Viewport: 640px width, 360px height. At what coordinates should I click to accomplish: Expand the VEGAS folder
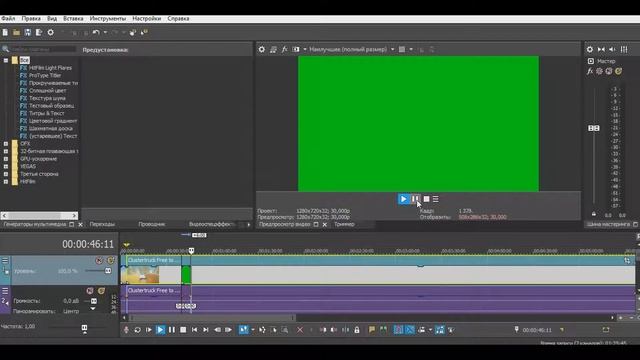[6, 167]
